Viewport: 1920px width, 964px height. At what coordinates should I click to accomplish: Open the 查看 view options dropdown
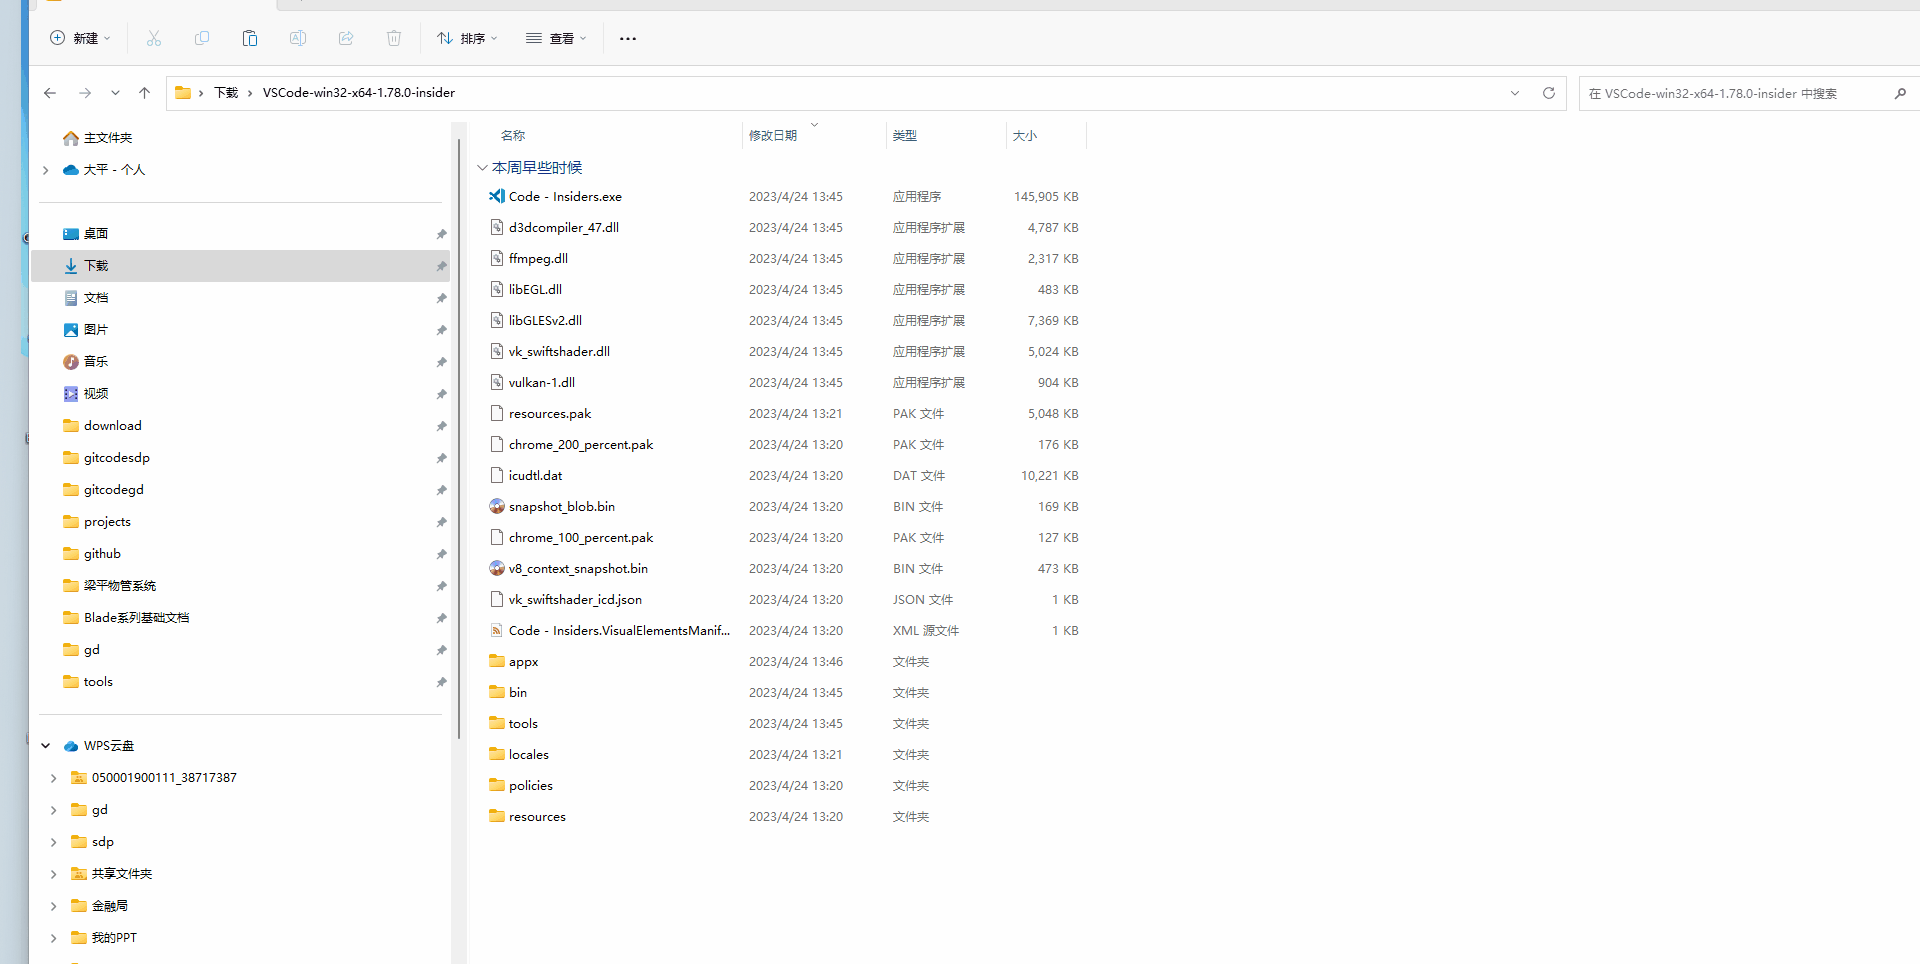coord(556,38)
